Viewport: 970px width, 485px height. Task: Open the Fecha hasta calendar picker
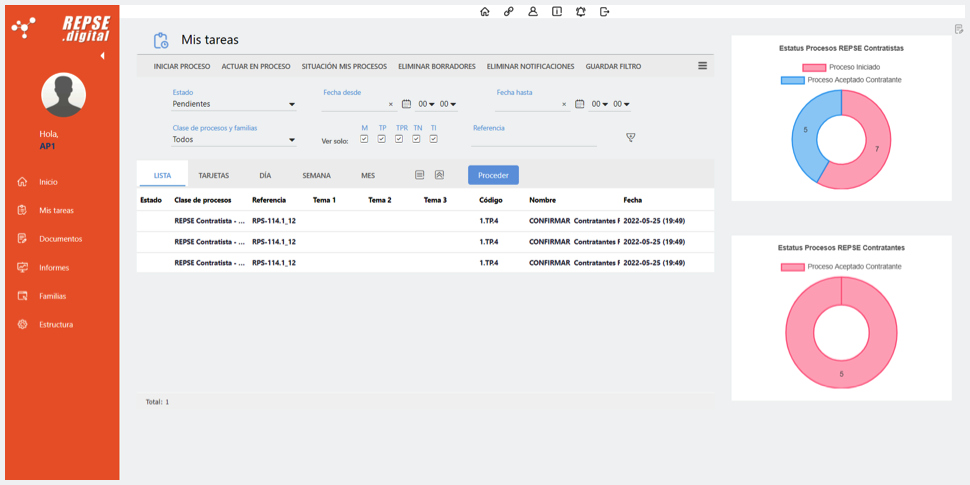[580, 104]
